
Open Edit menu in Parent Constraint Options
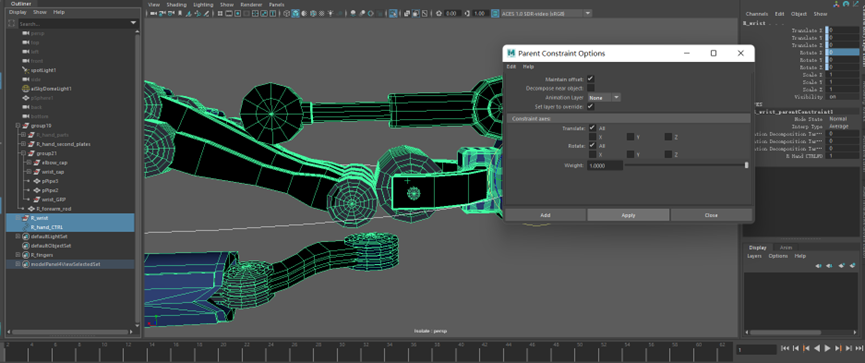(x=511, y=66)
